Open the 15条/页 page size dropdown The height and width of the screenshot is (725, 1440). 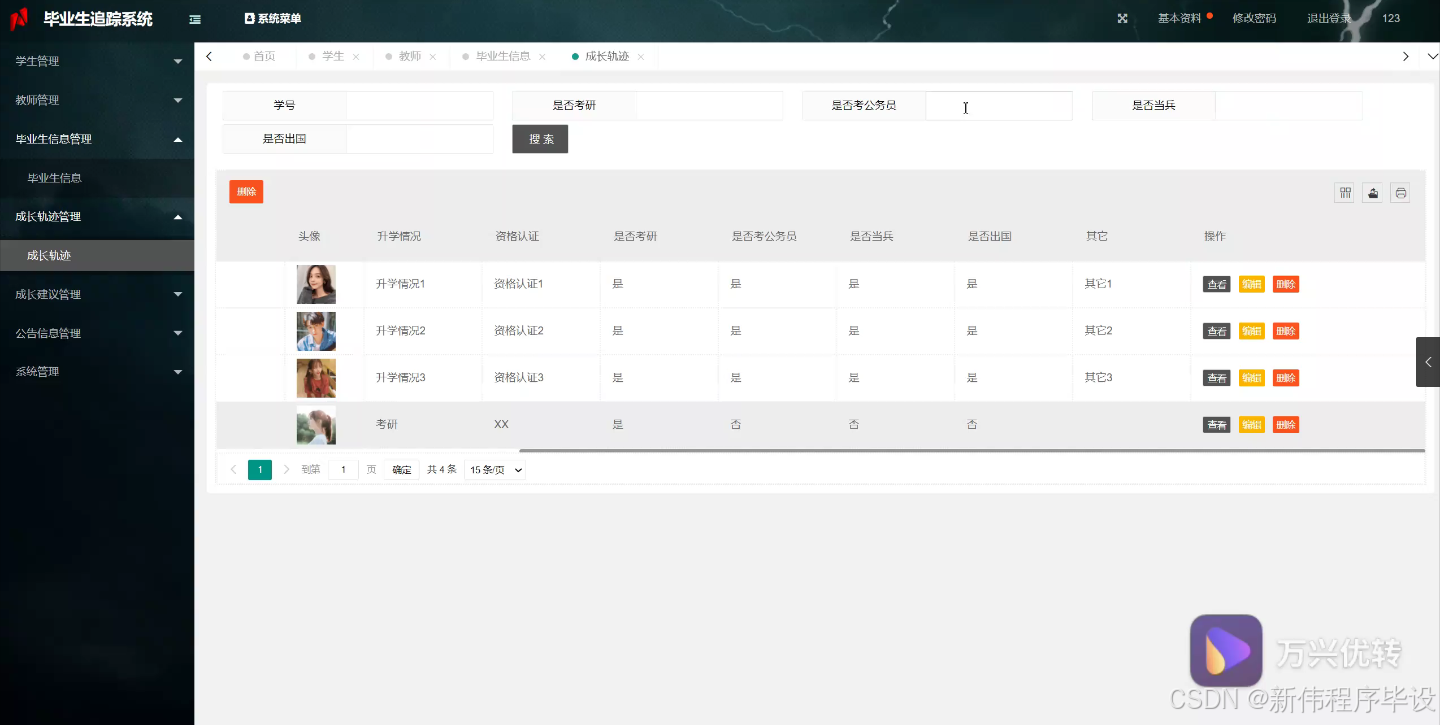point(495,470)
